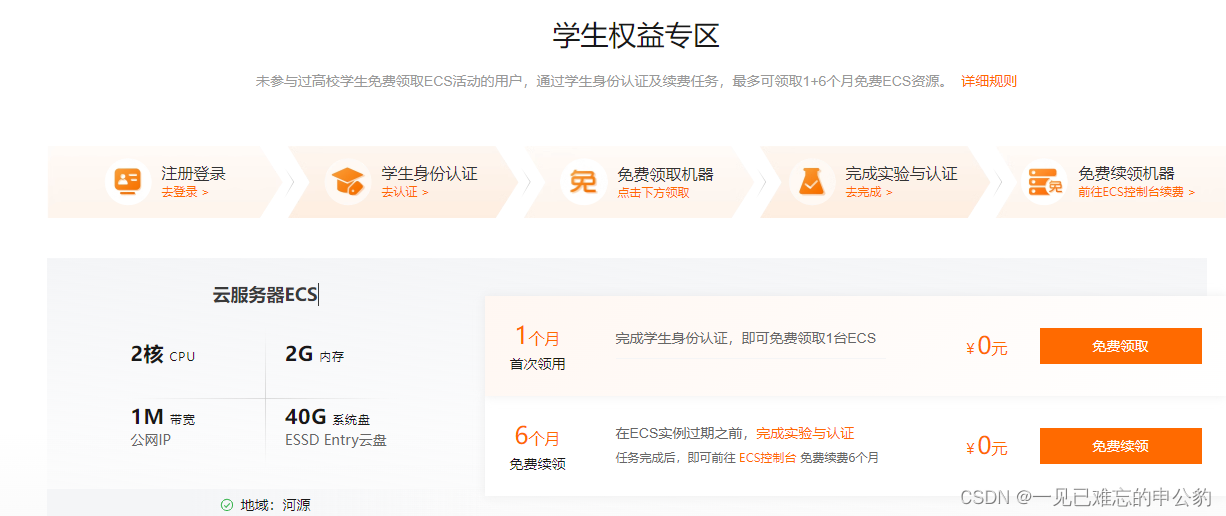Click the green check icon beside 地域
1226x516 pixels.
(x=227, y=505)
